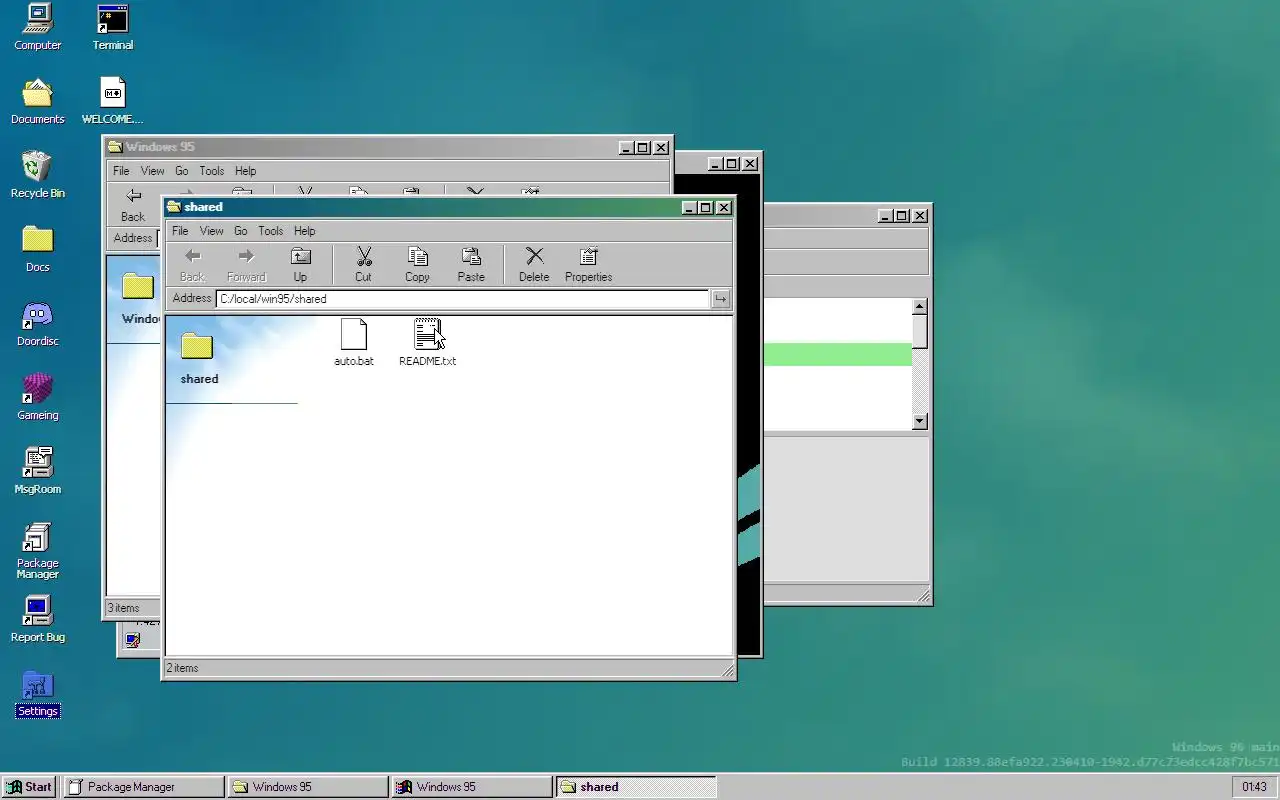Click the Paste tool in shared window
Image resolution: width=1280 pixels, height=800 pixels.
[471, 265]
